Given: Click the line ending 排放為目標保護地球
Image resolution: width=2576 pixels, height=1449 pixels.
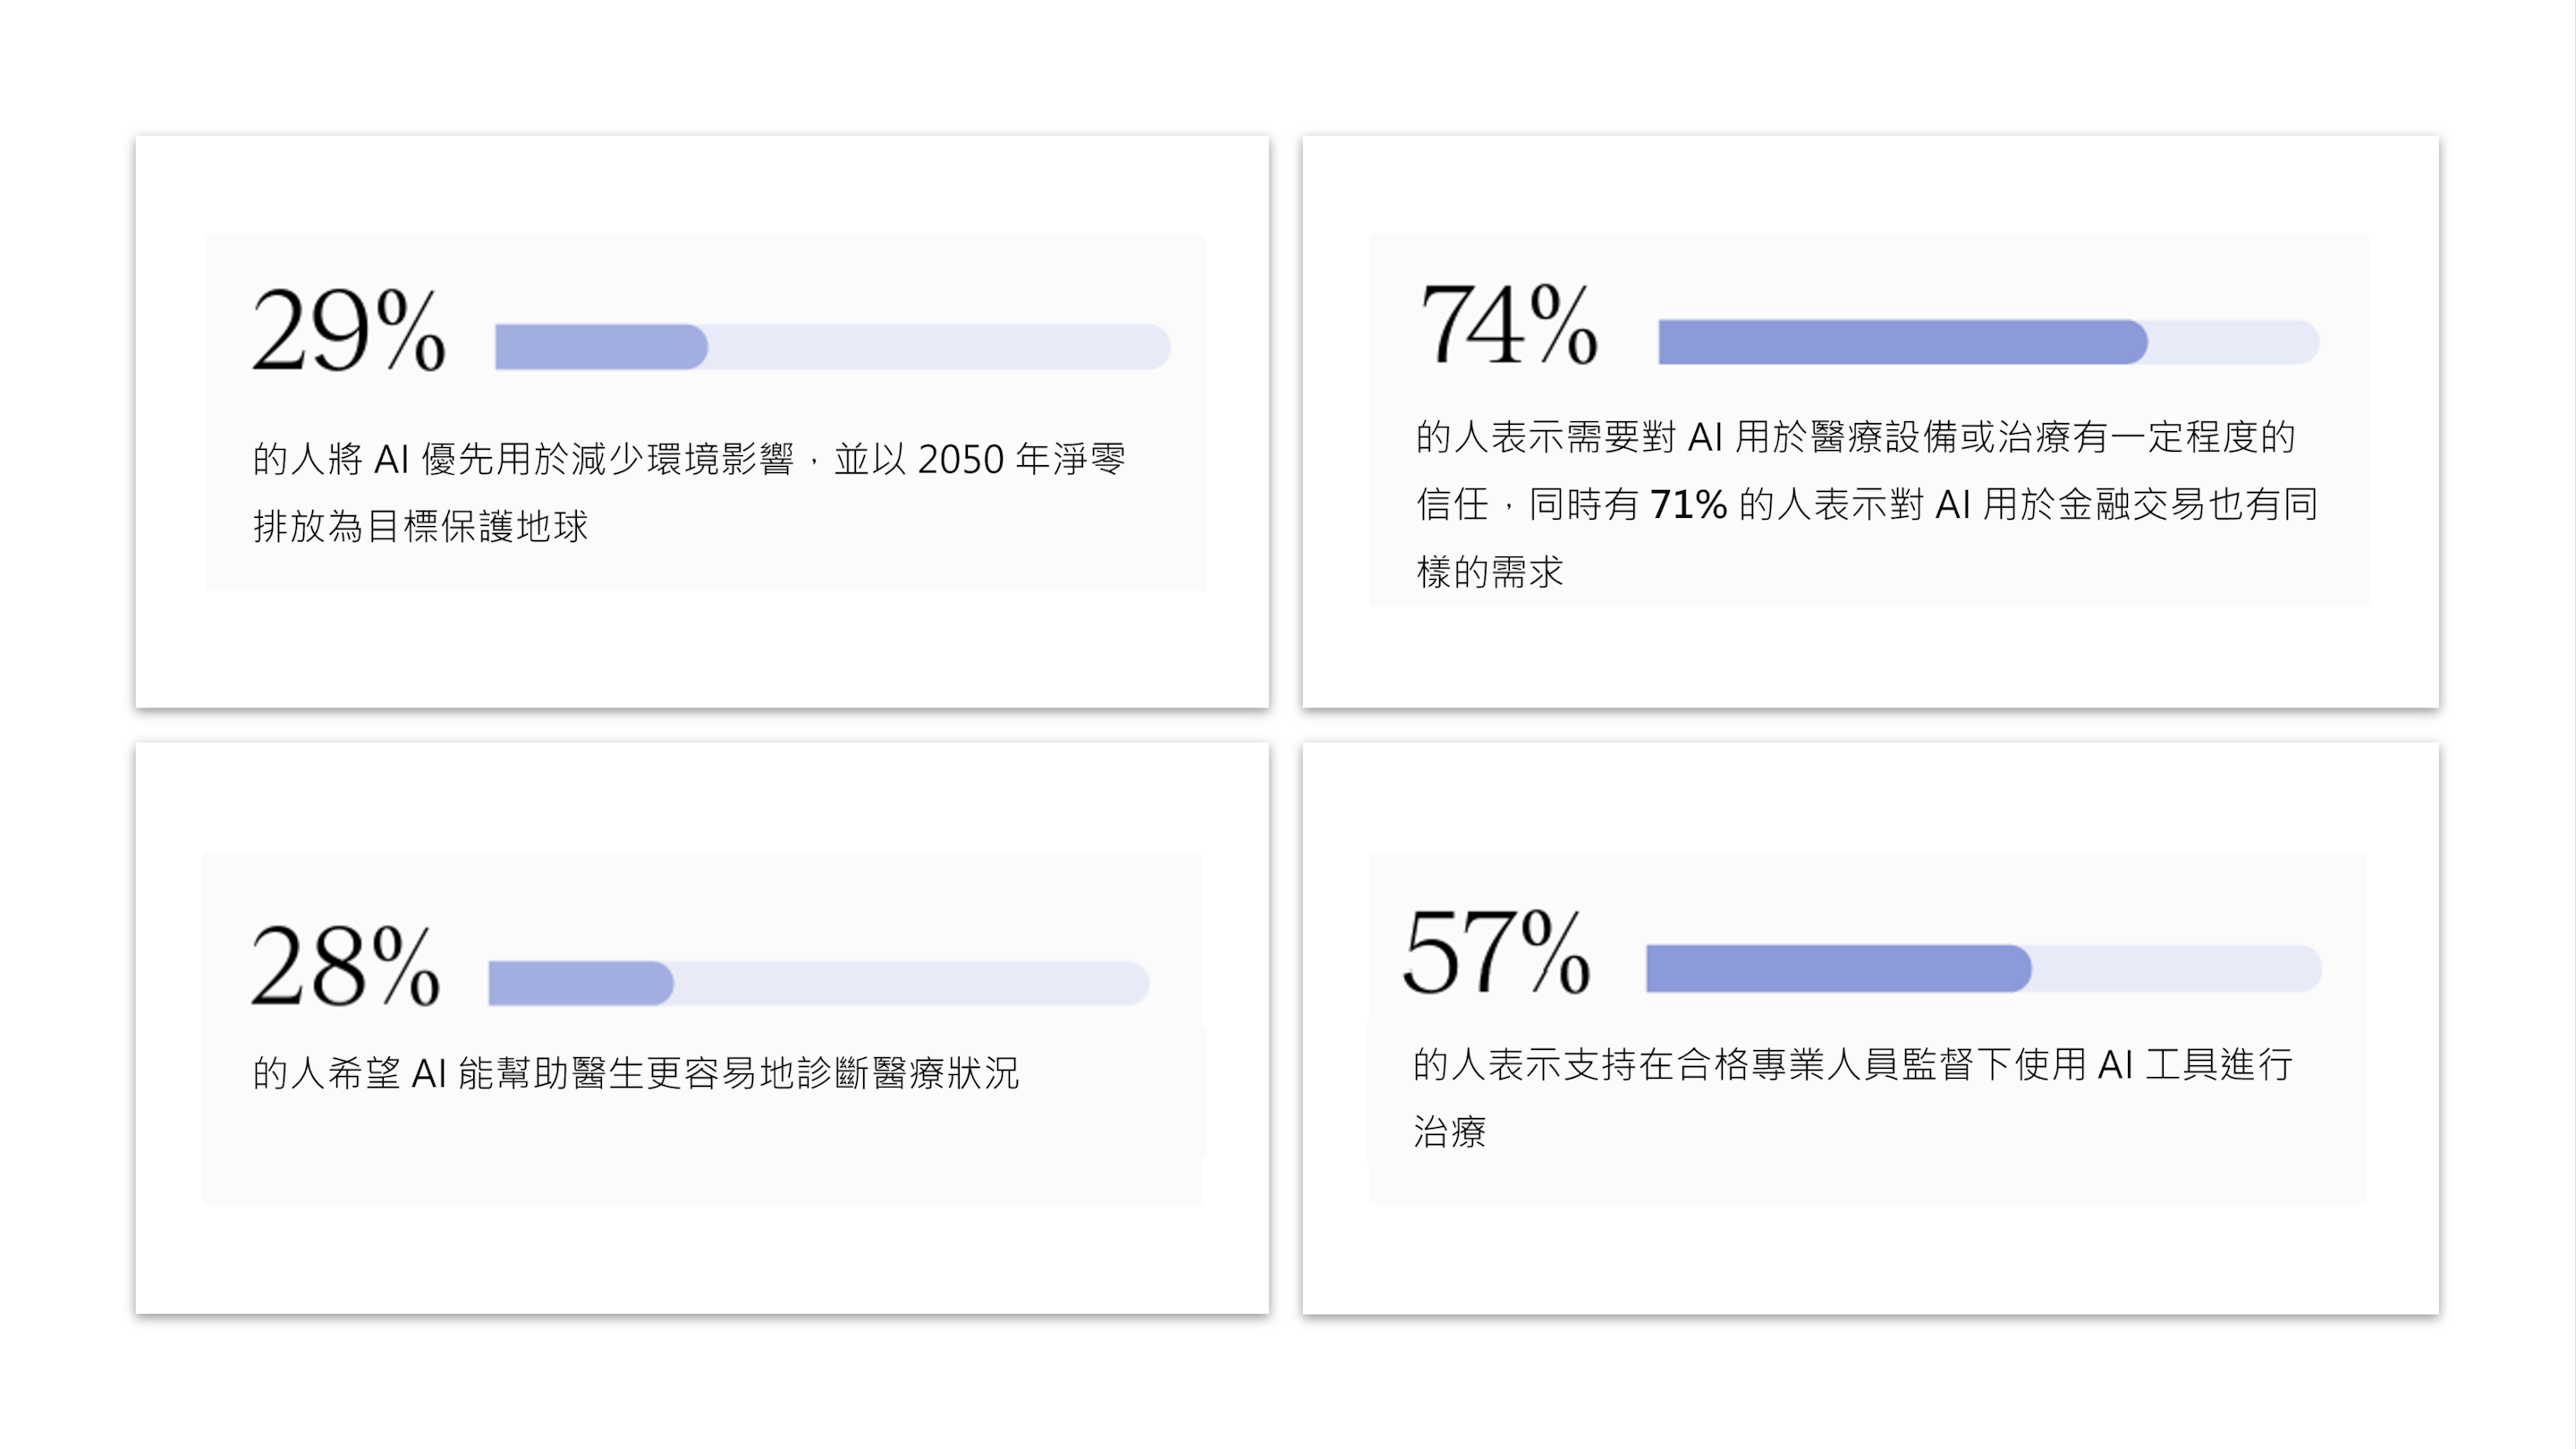Looking at the screenshot, I should (x=421, y=526).
